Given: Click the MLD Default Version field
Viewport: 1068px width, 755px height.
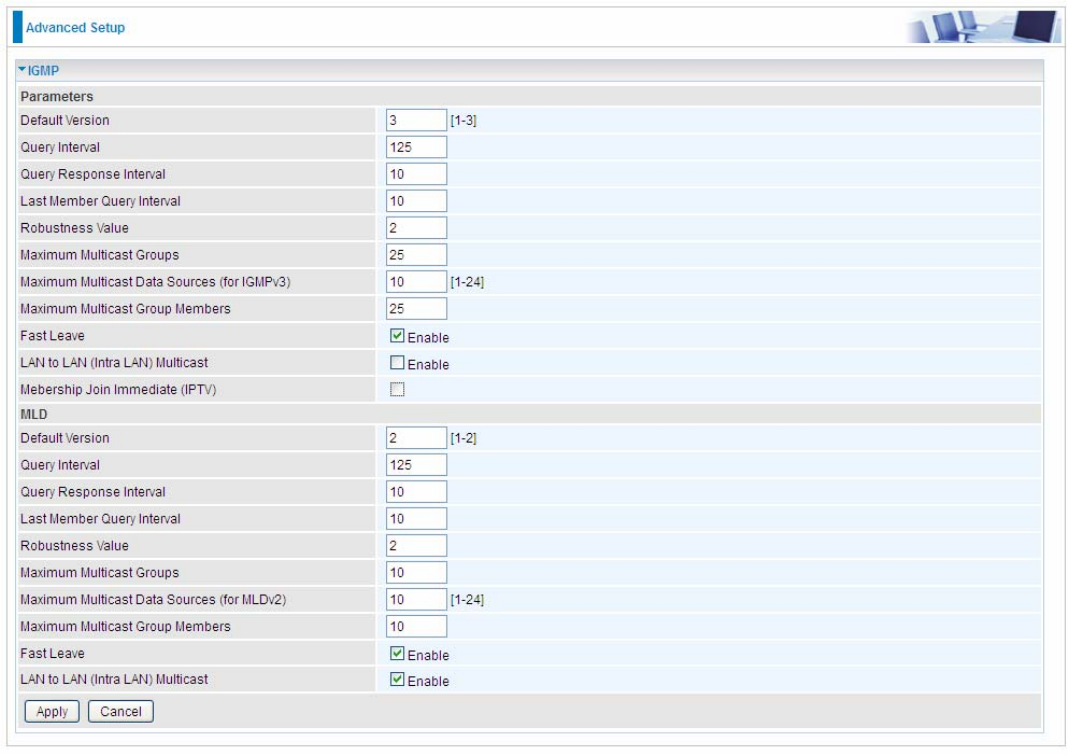Looking at the screenshot, I should 416,437.
